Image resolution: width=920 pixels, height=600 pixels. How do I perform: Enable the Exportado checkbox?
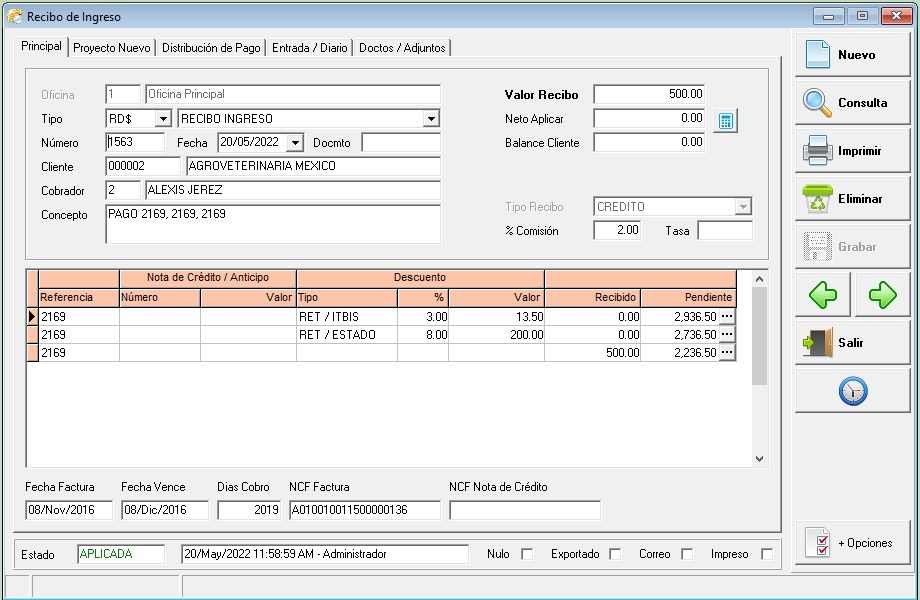[x=615, y=554]
